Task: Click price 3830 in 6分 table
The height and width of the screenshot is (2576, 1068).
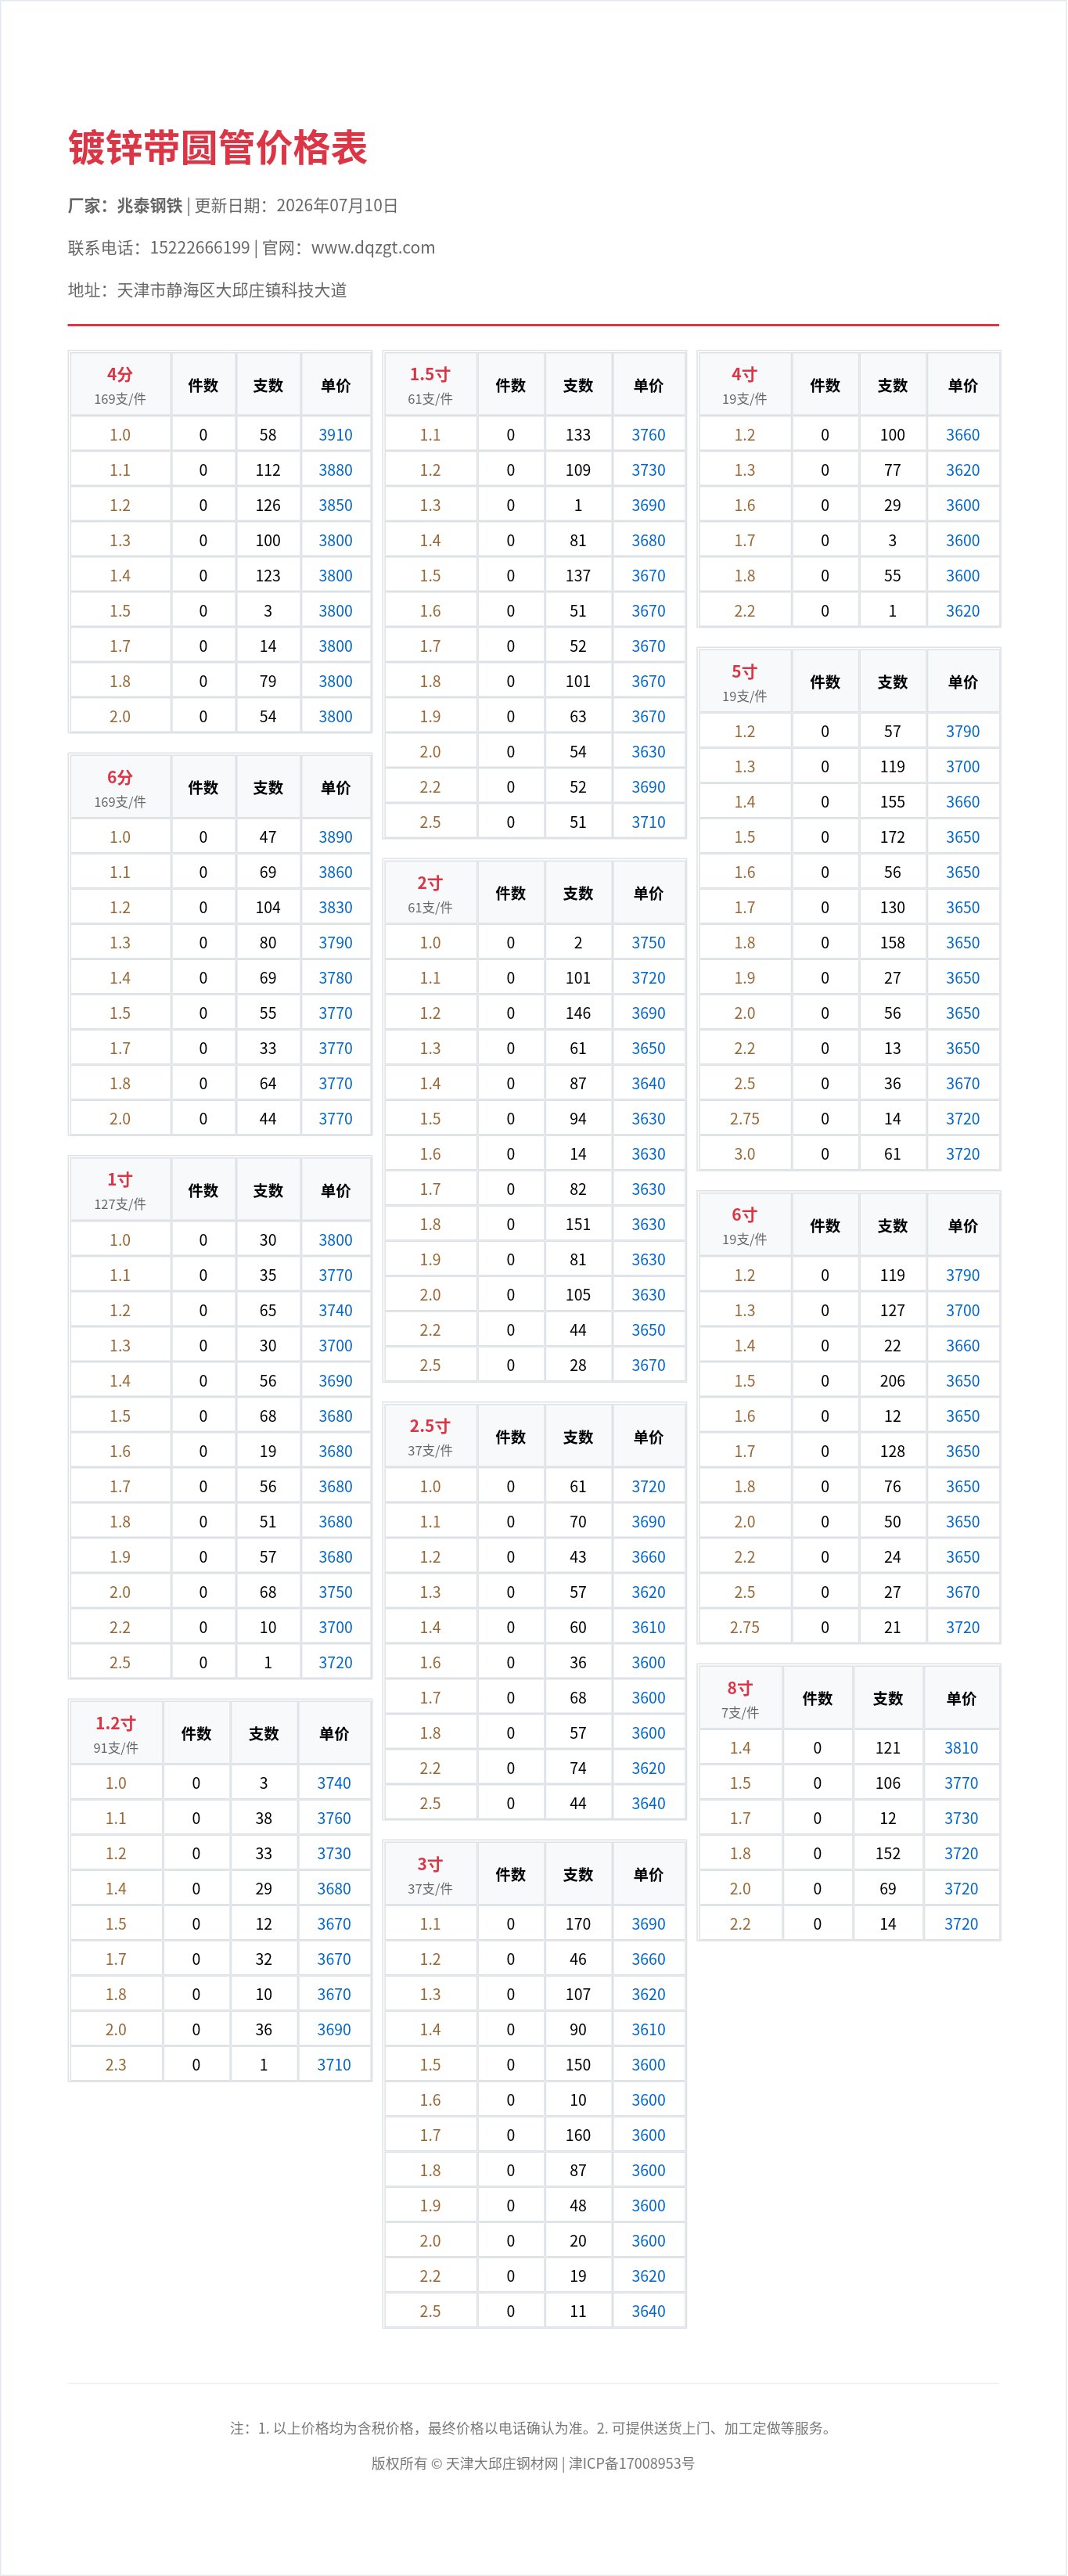Action: point(335,907)
